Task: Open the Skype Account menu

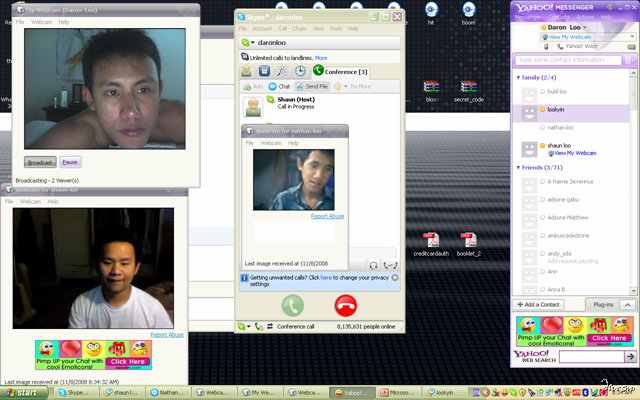Action: click(262, 29)
